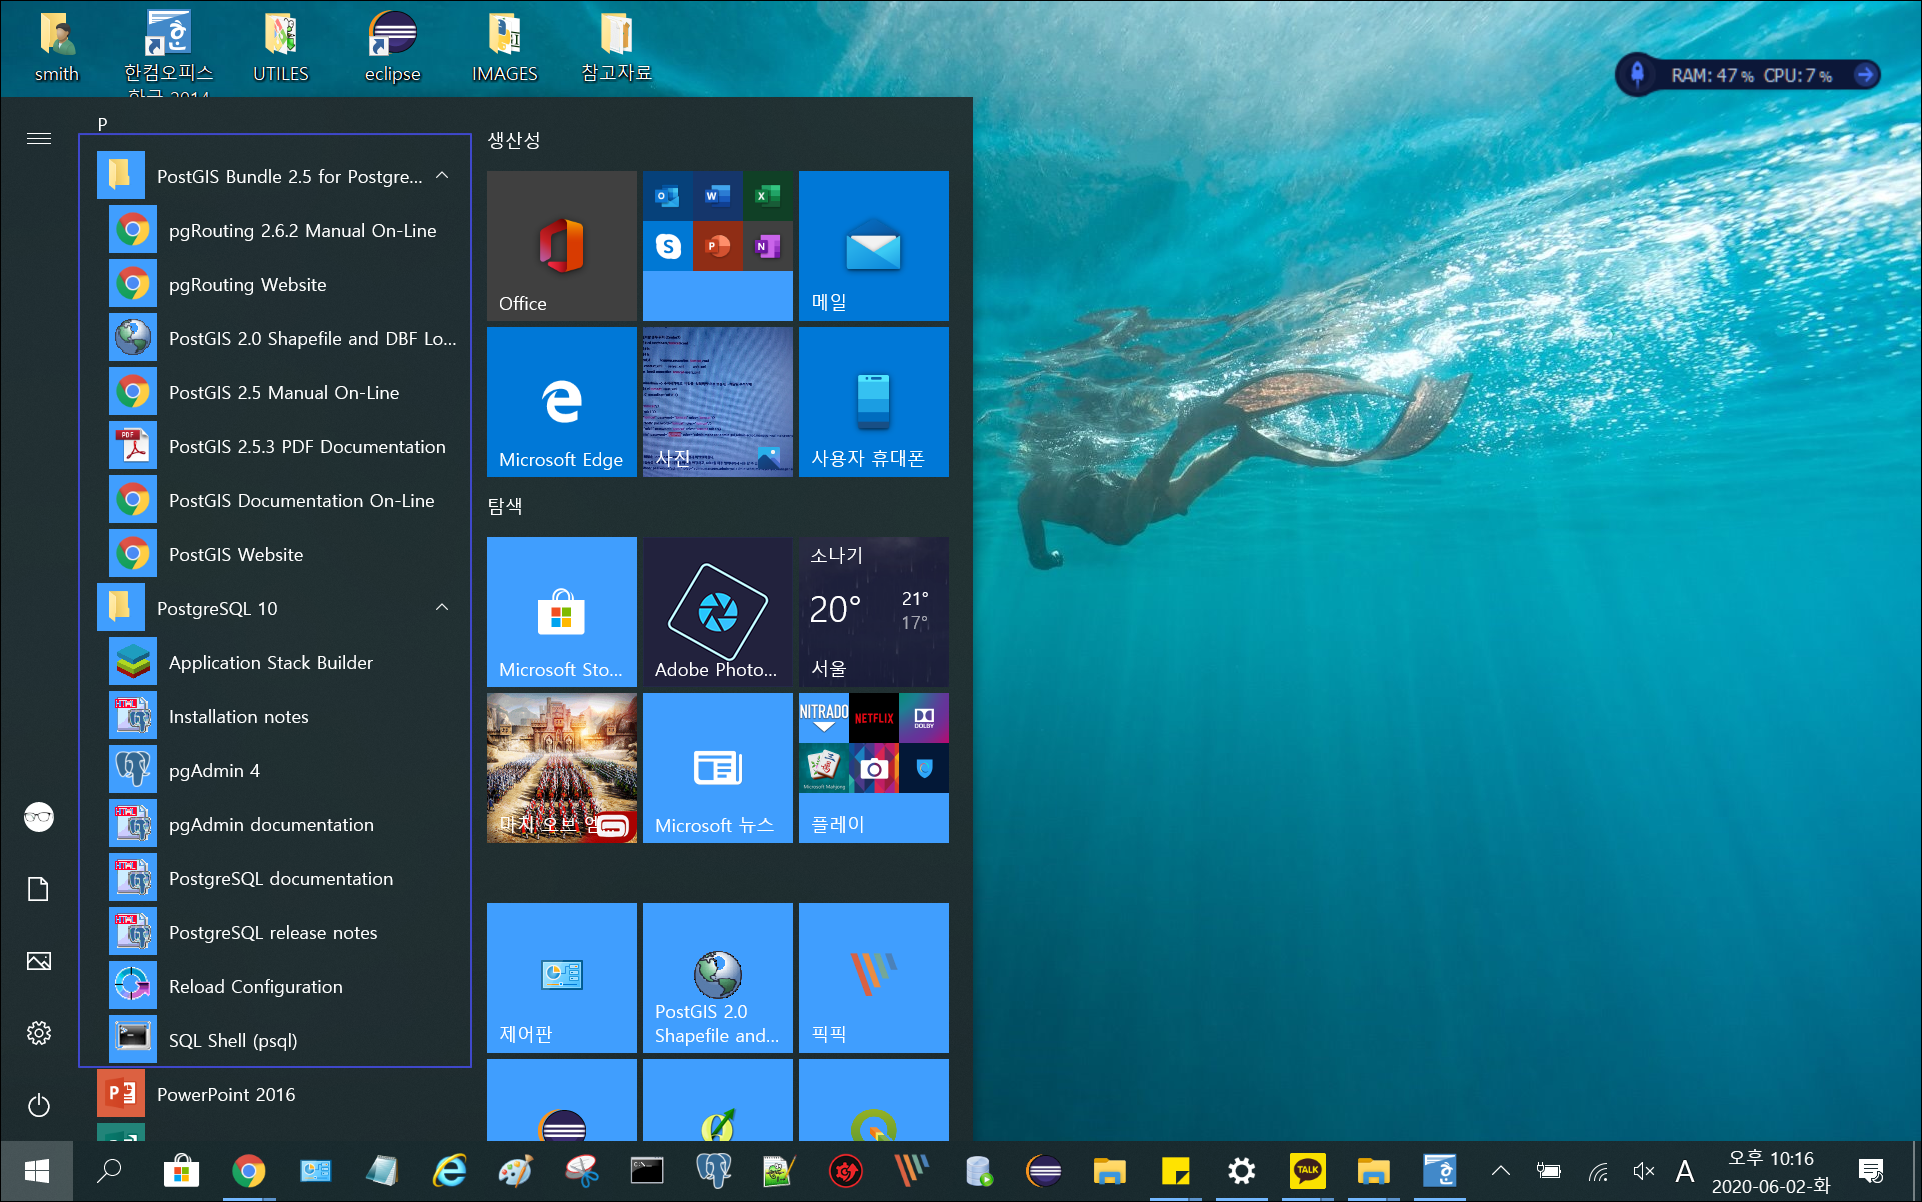The image size is (1922, 1202).
Task: Open the Action Center notifications icon
Action: click(x=1870, y=1171)
